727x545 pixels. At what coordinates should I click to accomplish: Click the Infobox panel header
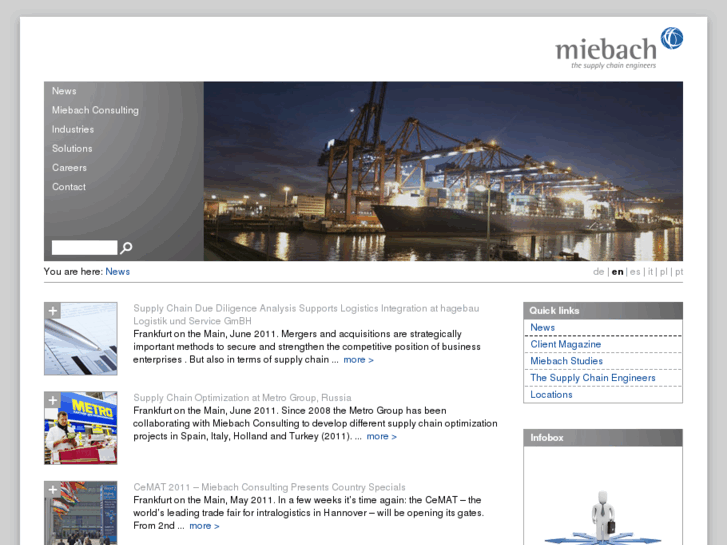click(603, 438)
